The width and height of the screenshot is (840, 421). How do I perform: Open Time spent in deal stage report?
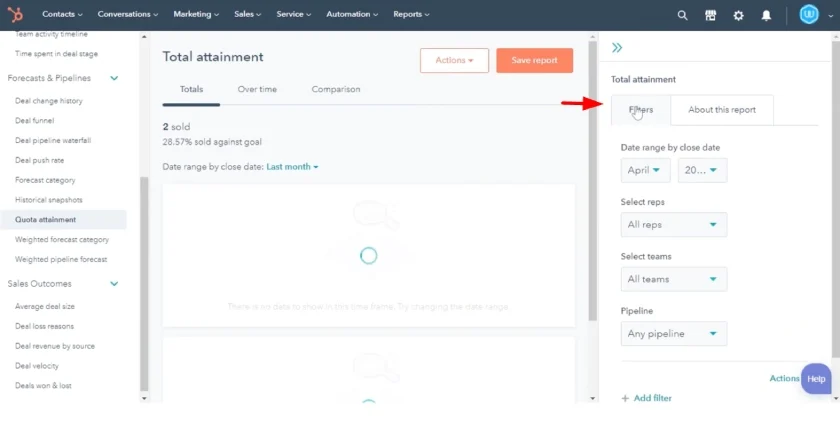(x=56, y=54)
